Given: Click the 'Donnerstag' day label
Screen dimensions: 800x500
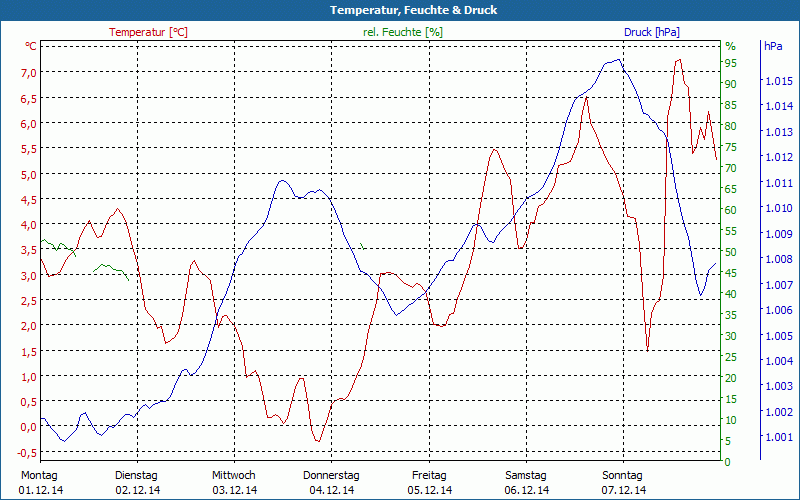Looking at the screenshot, I should 331,476.
